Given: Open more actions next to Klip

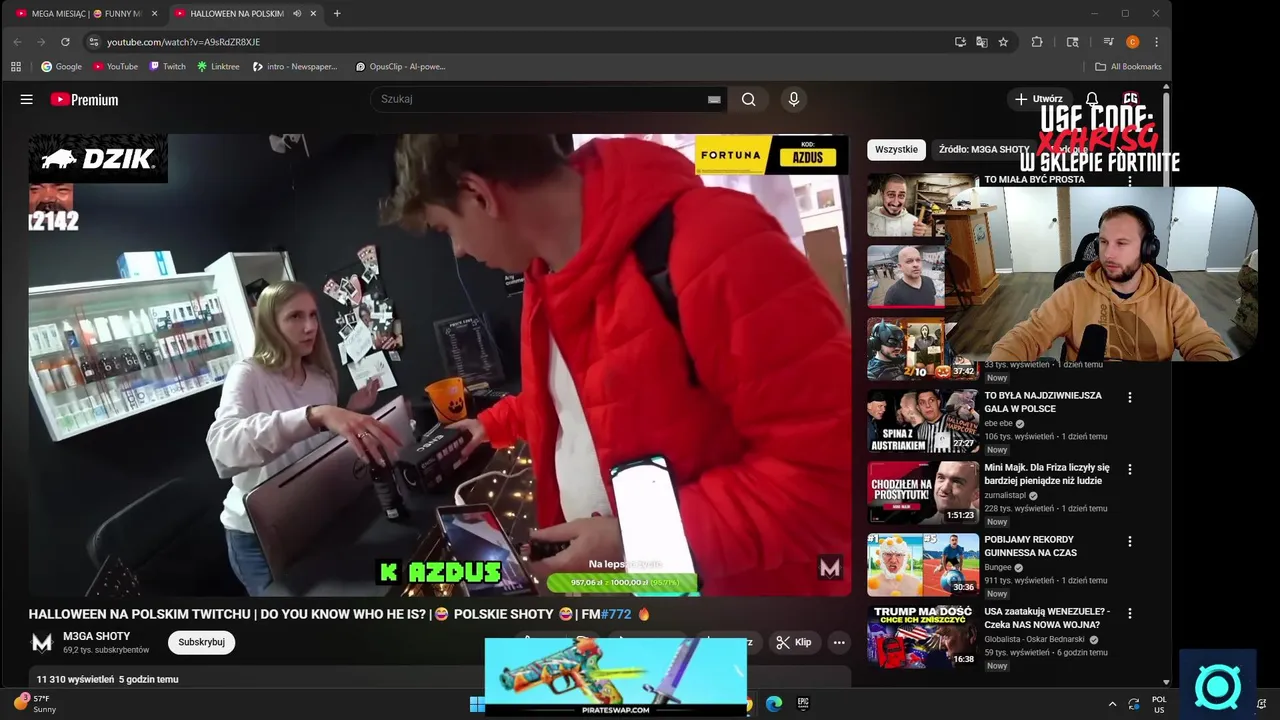Looking at the screenshot, I should [x=839, y=642].
